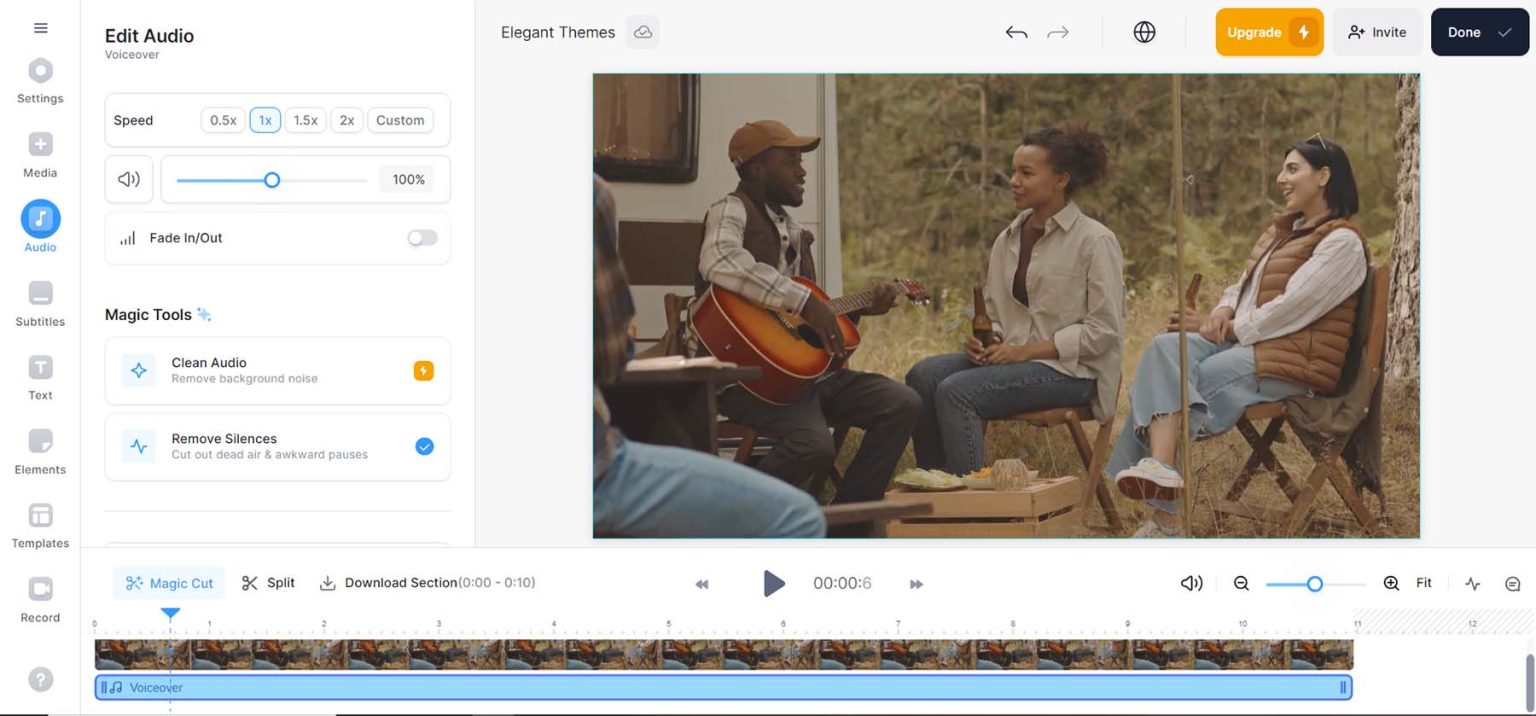Click the right trim handle of Voiceover clip

[1343, 687]
